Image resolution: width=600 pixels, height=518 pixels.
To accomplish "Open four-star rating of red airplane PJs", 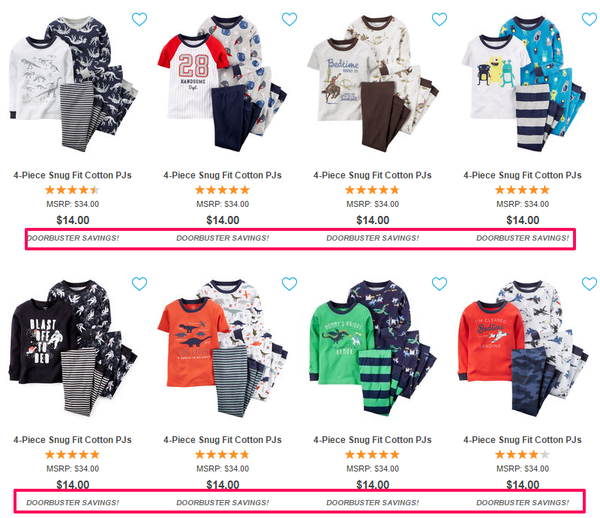I will [522, 454].
